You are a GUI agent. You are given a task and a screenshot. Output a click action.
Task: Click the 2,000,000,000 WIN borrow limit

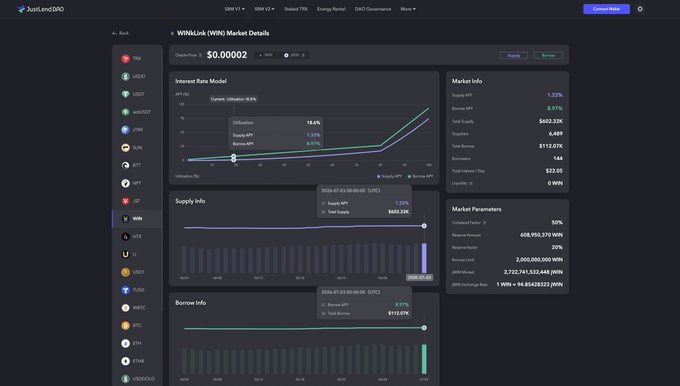[539, 259]
